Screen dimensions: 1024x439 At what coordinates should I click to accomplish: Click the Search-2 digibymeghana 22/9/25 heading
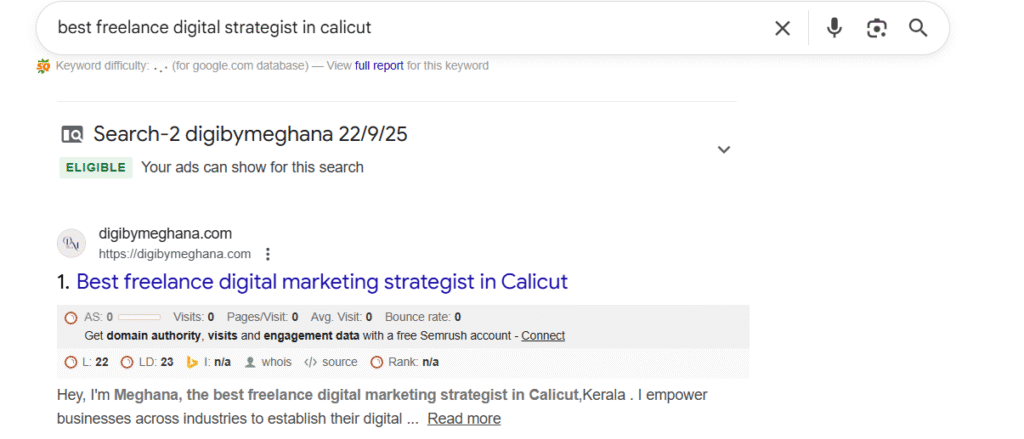250,135
